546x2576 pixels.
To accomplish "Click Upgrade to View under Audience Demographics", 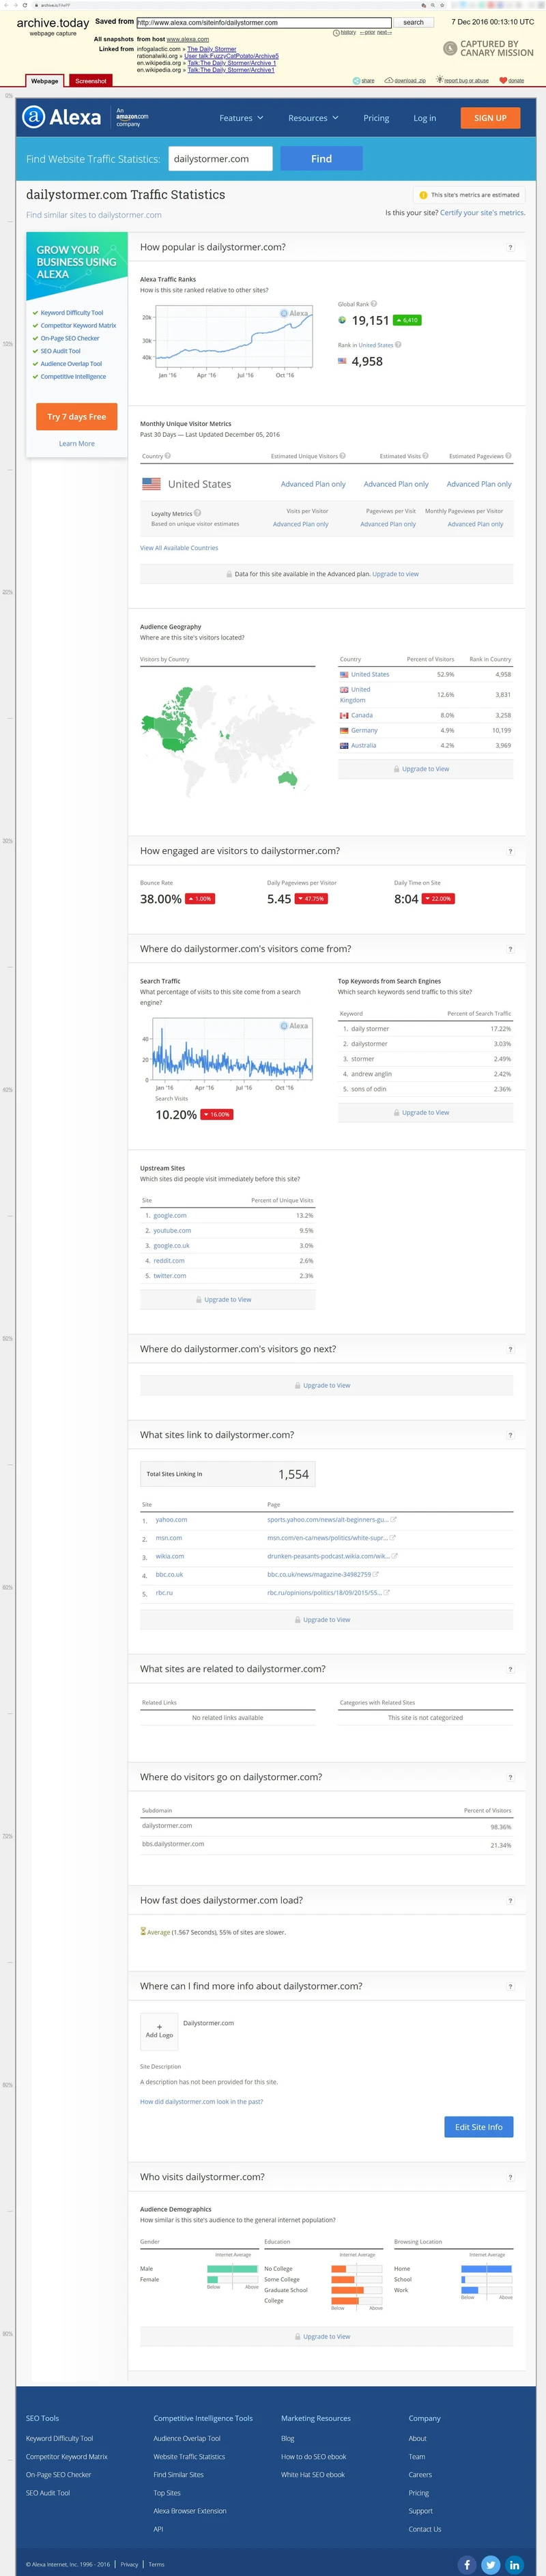I will tap(327, 2337).
